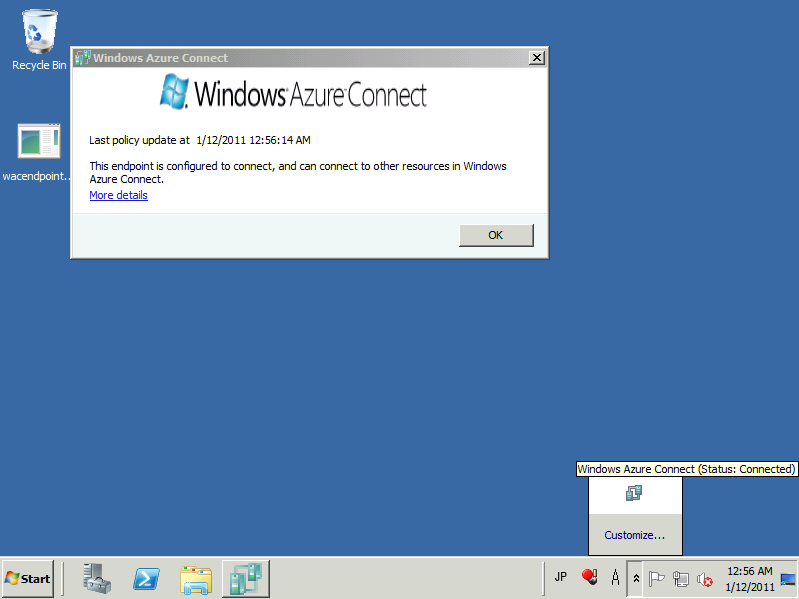Viewport: 799px width, 599px height.
Task: Launch Windows PowerShell from the taskbar
Action: 146,579
